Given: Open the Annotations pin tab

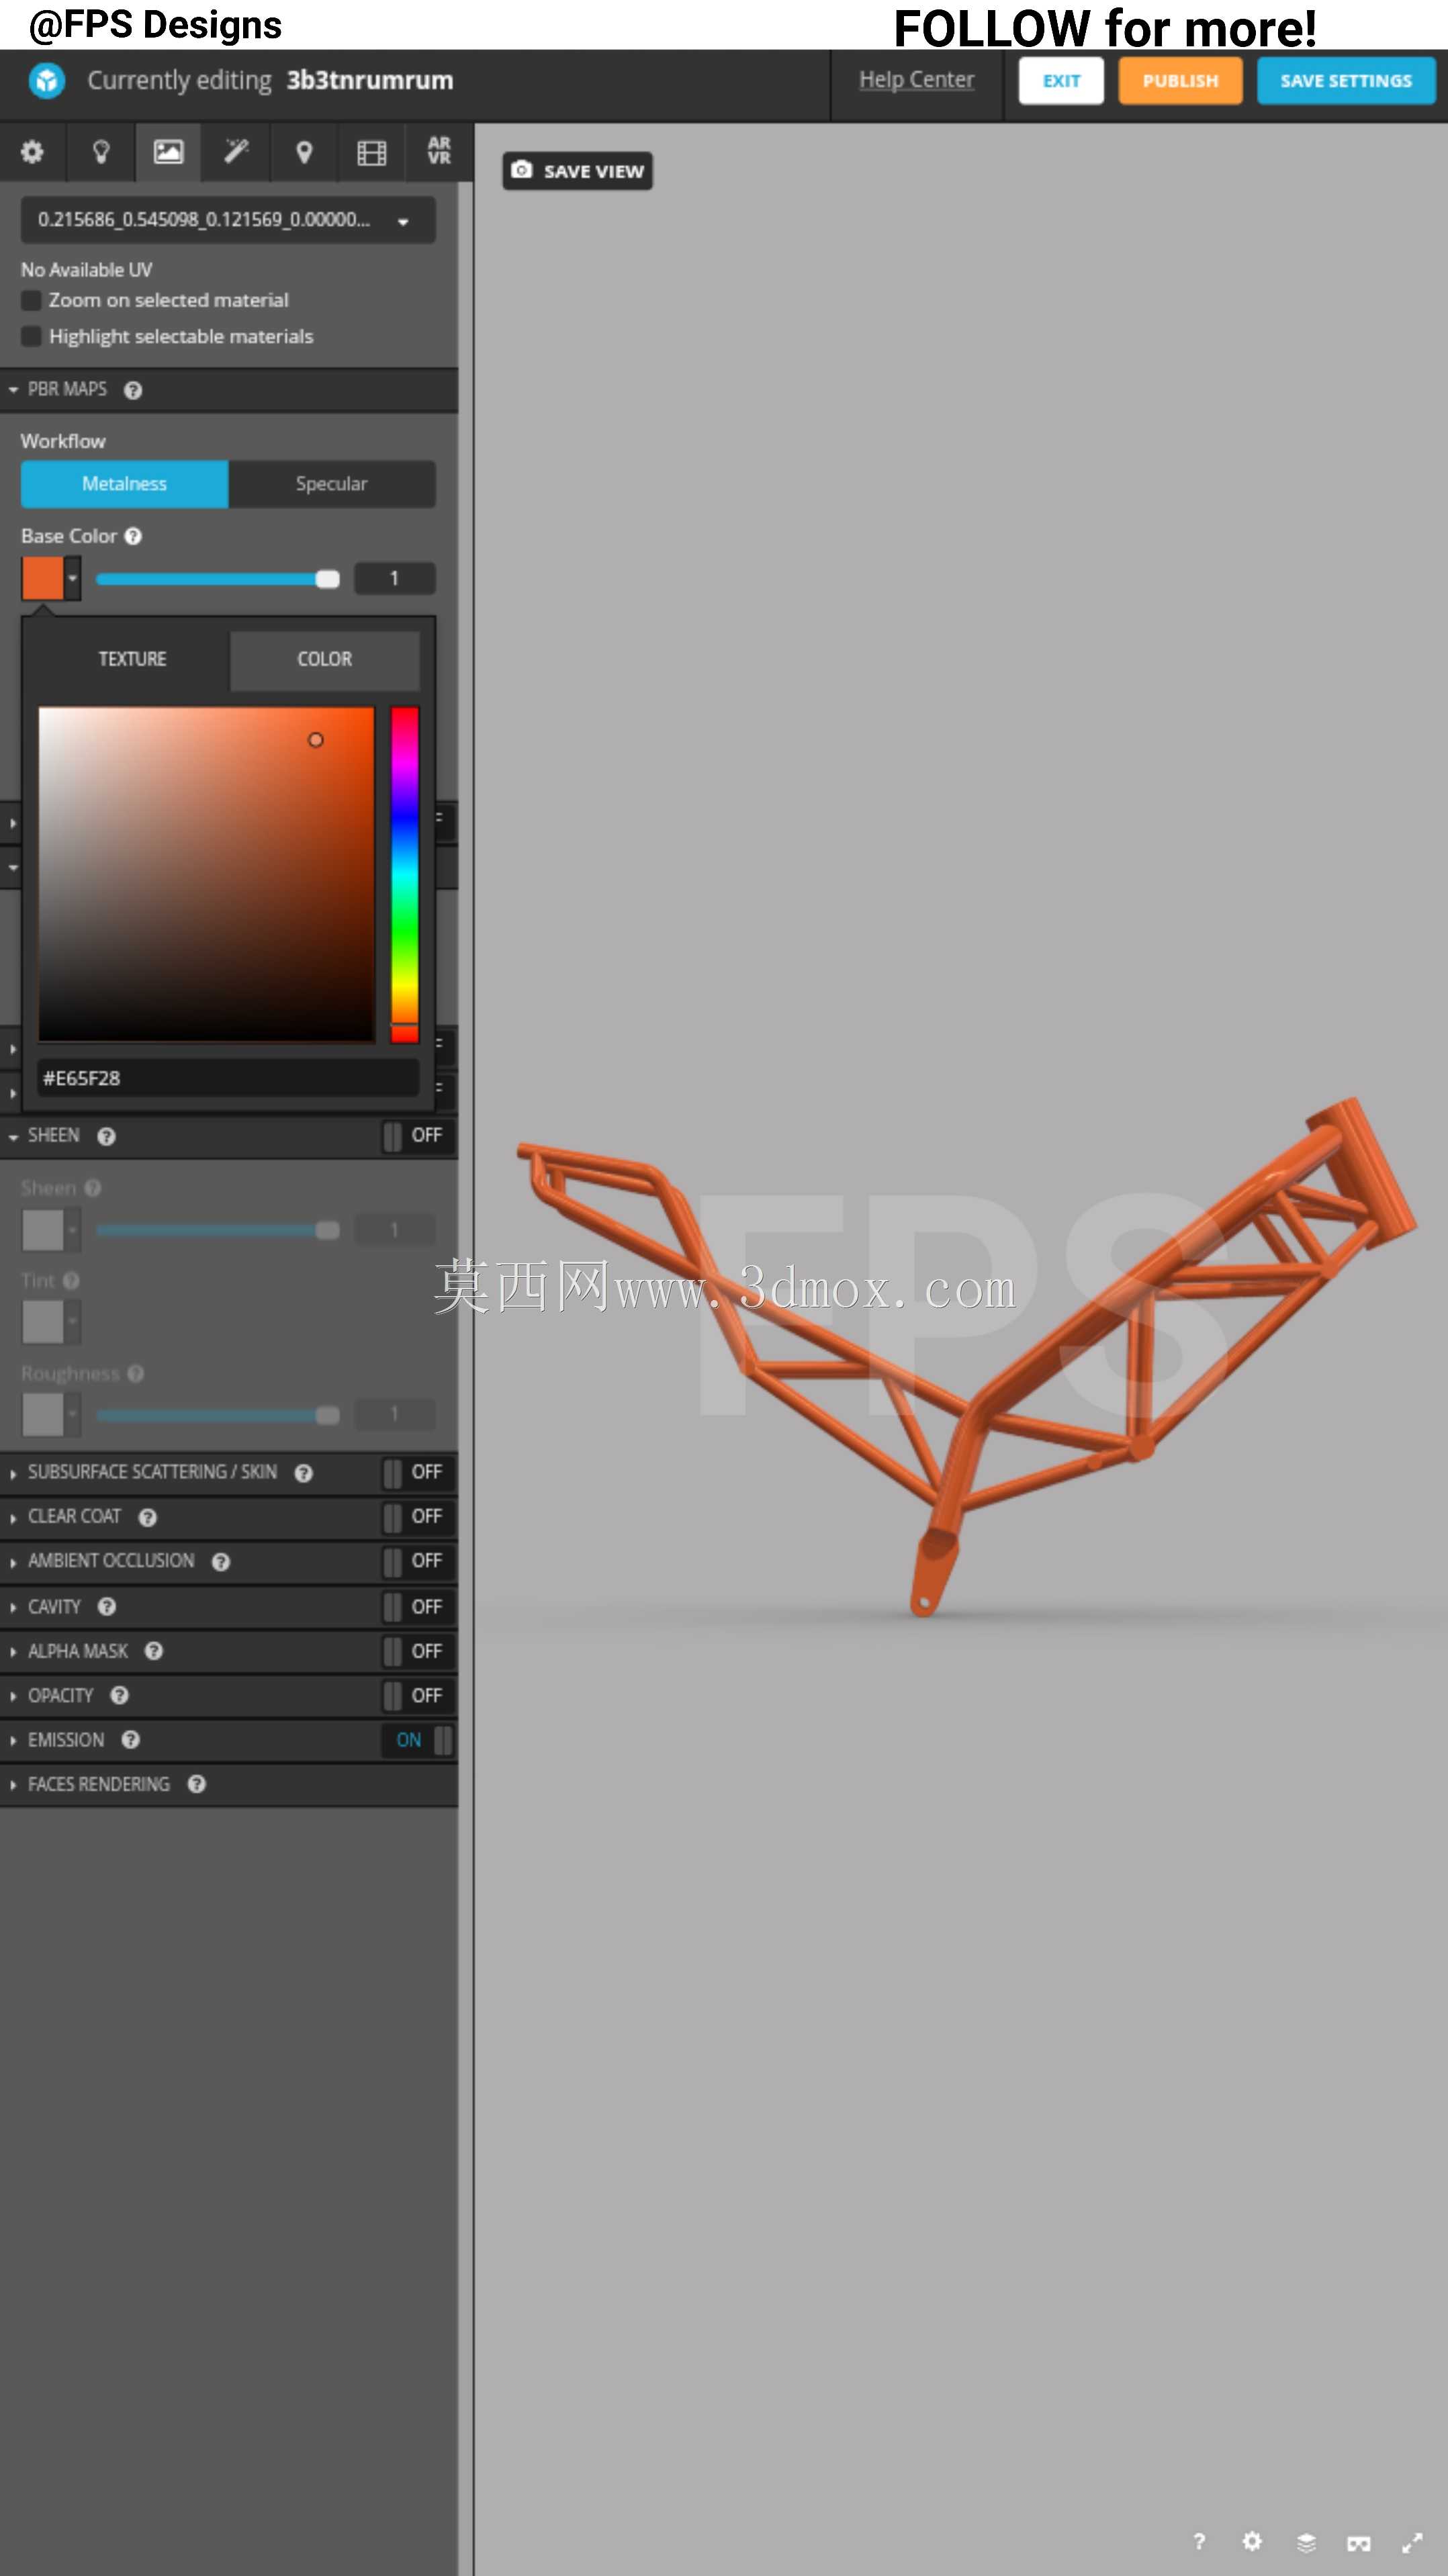Looking at the screenshot, I should tap(304, 152).
